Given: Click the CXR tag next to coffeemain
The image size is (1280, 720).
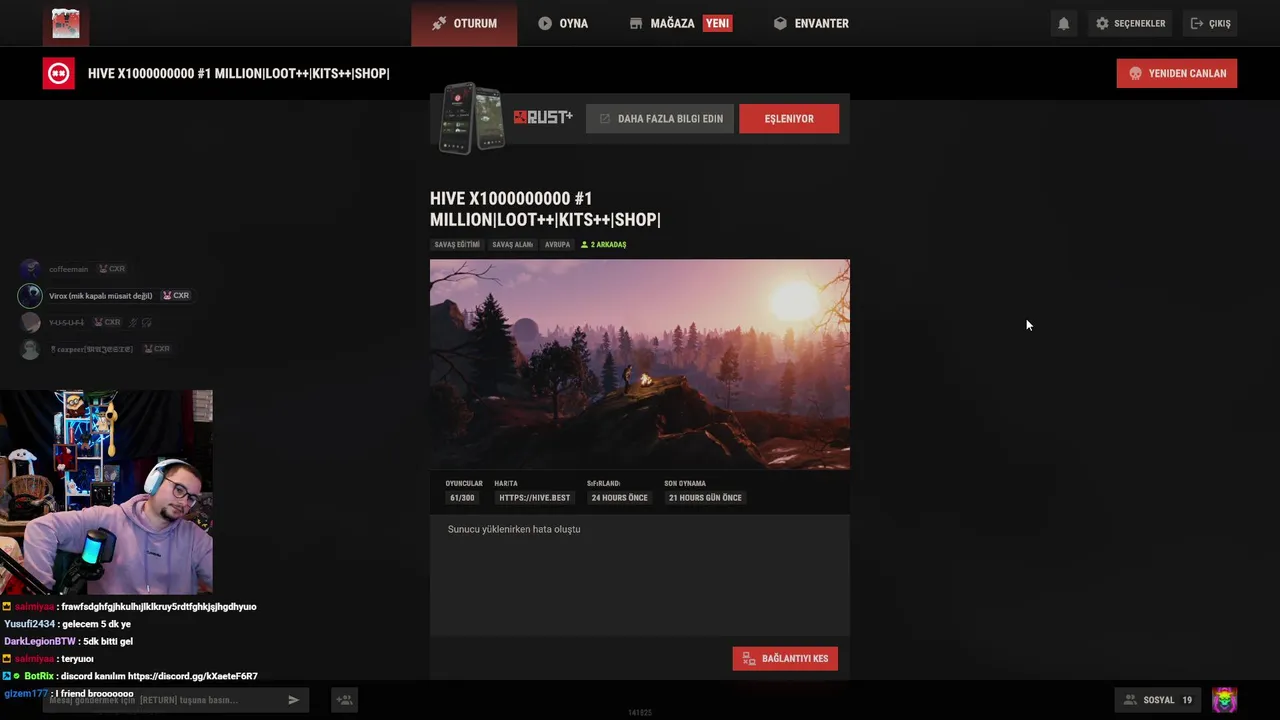Looking at the screenshot, I should click(111, 269).
